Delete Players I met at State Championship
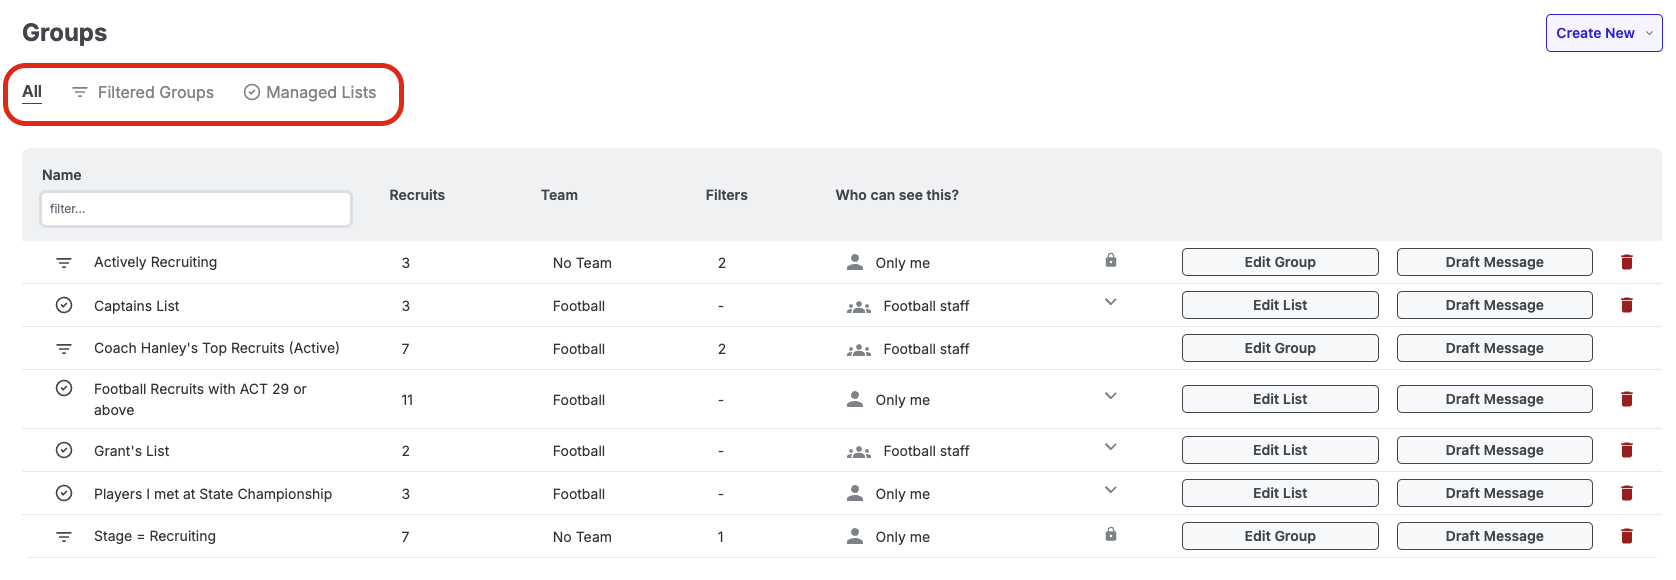 point(1627,493)
